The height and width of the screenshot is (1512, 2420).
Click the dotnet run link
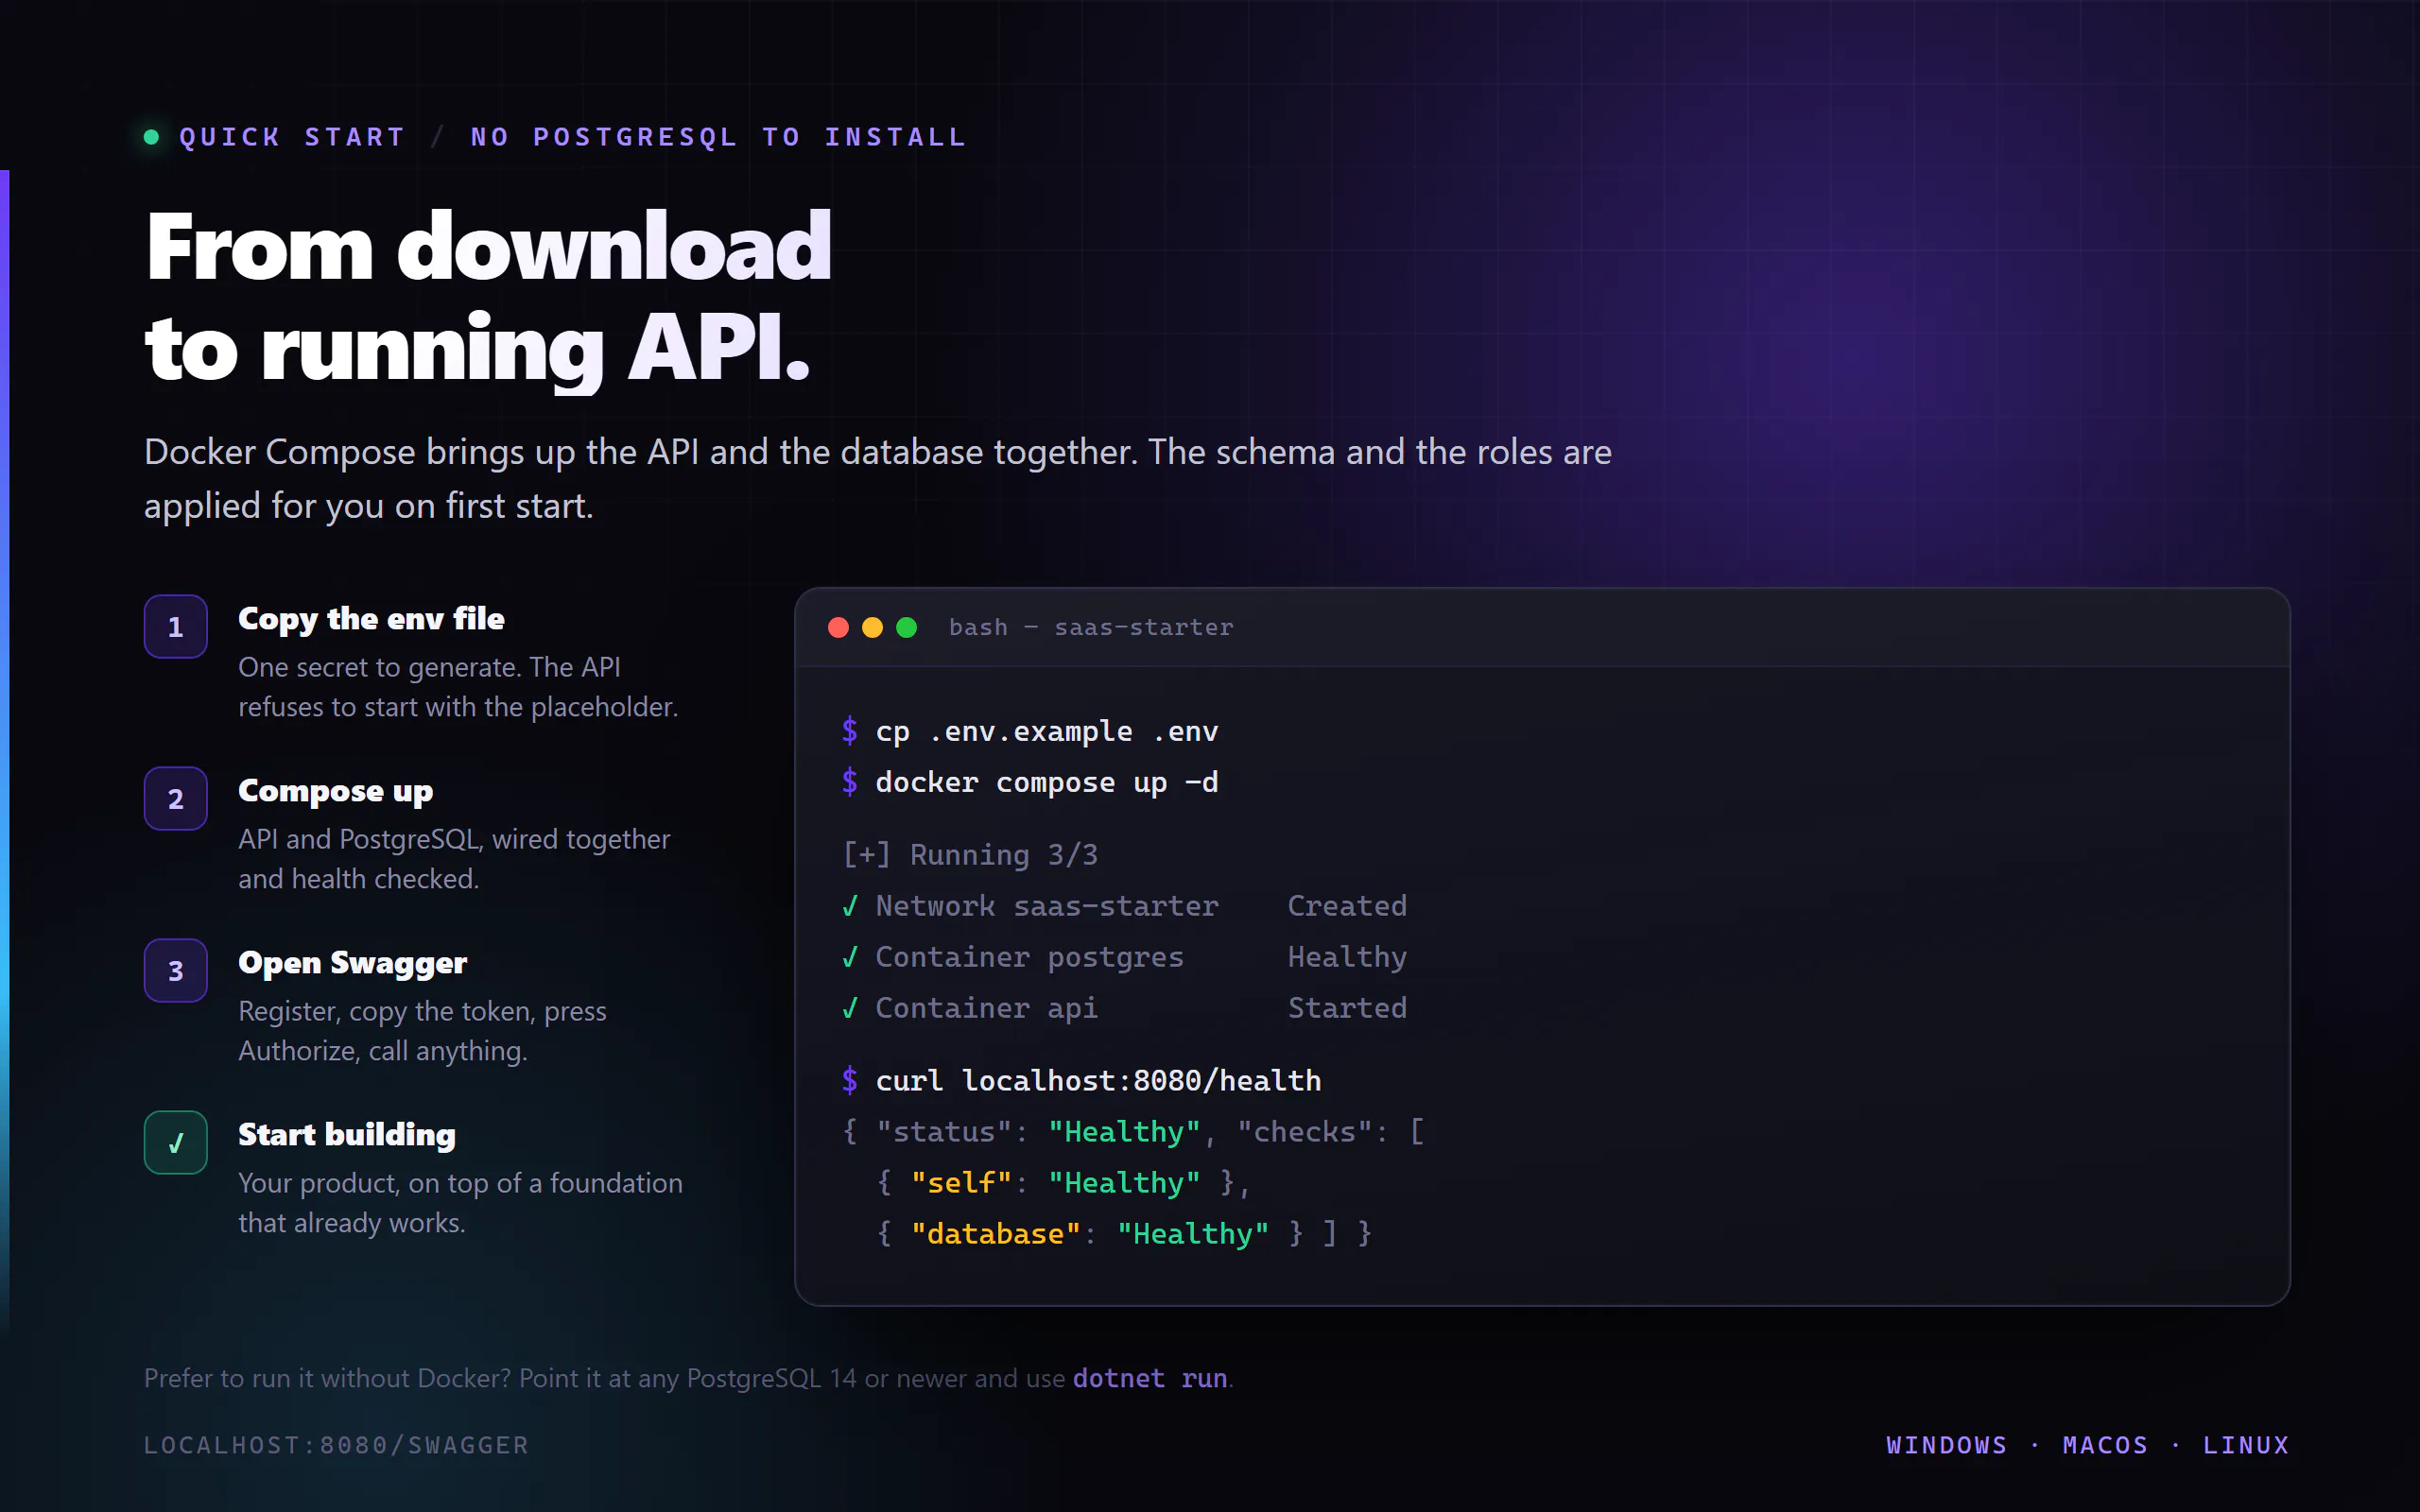click(1150, 1378)
